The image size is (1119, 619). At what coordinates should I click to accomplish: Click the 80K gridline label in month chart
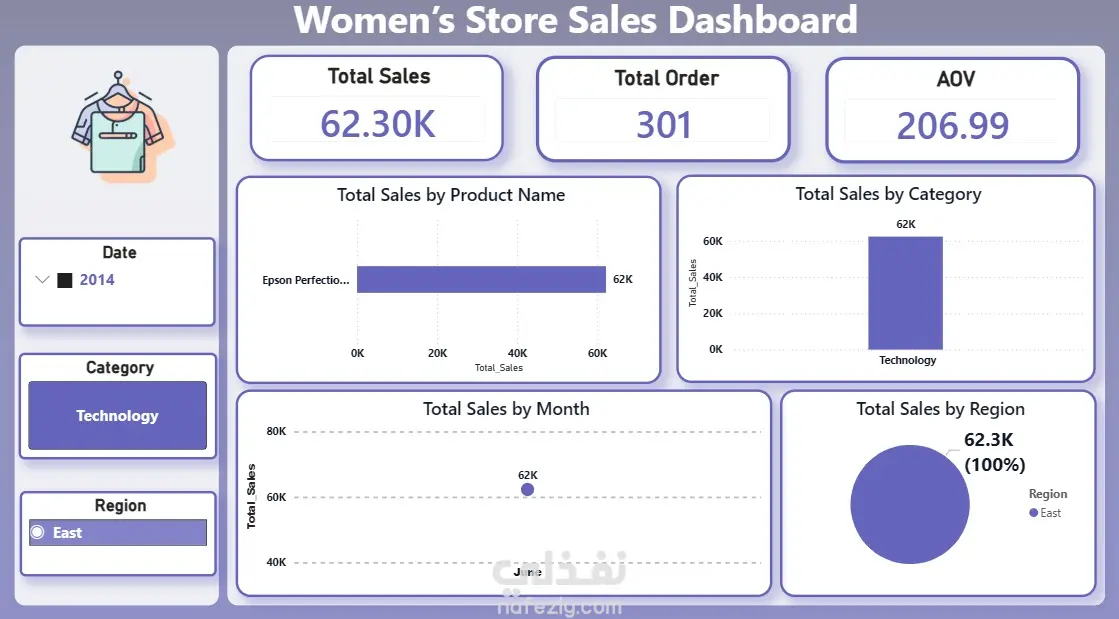[x=276, y=431]
